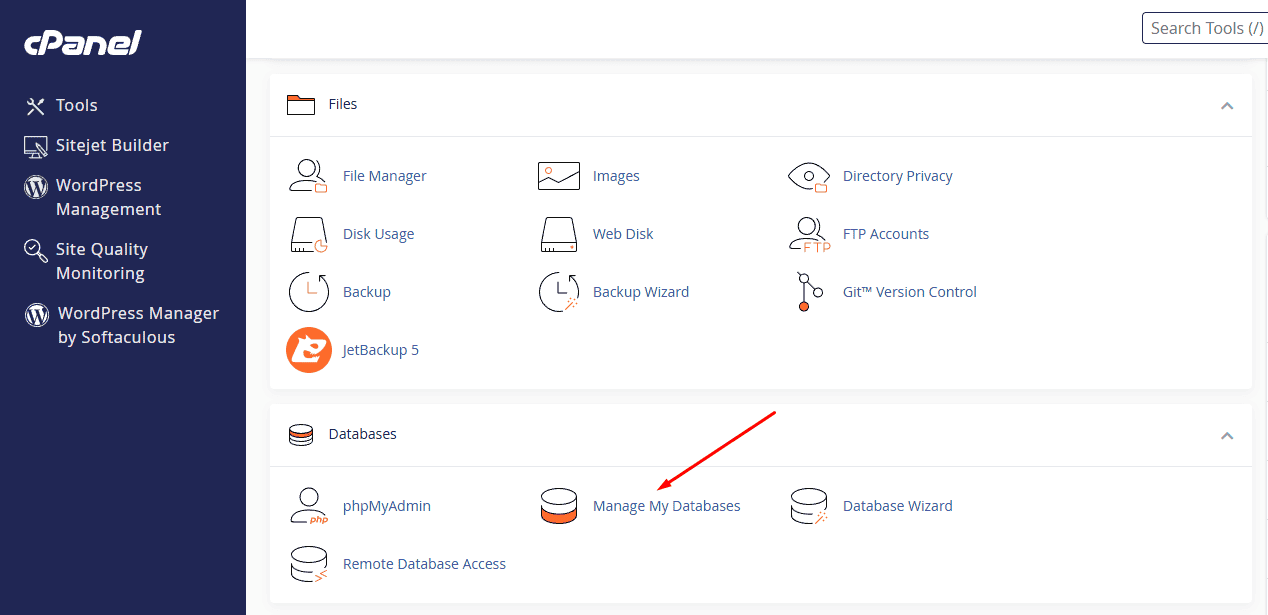
Task: Open the Remote Database Access link
Action: 424,564
